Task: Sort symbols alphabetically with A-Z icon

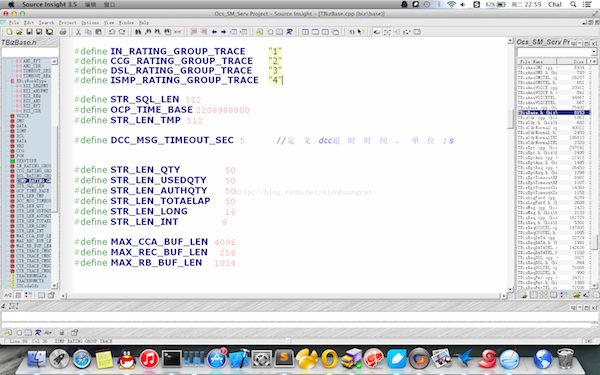Action: point(8,295)
